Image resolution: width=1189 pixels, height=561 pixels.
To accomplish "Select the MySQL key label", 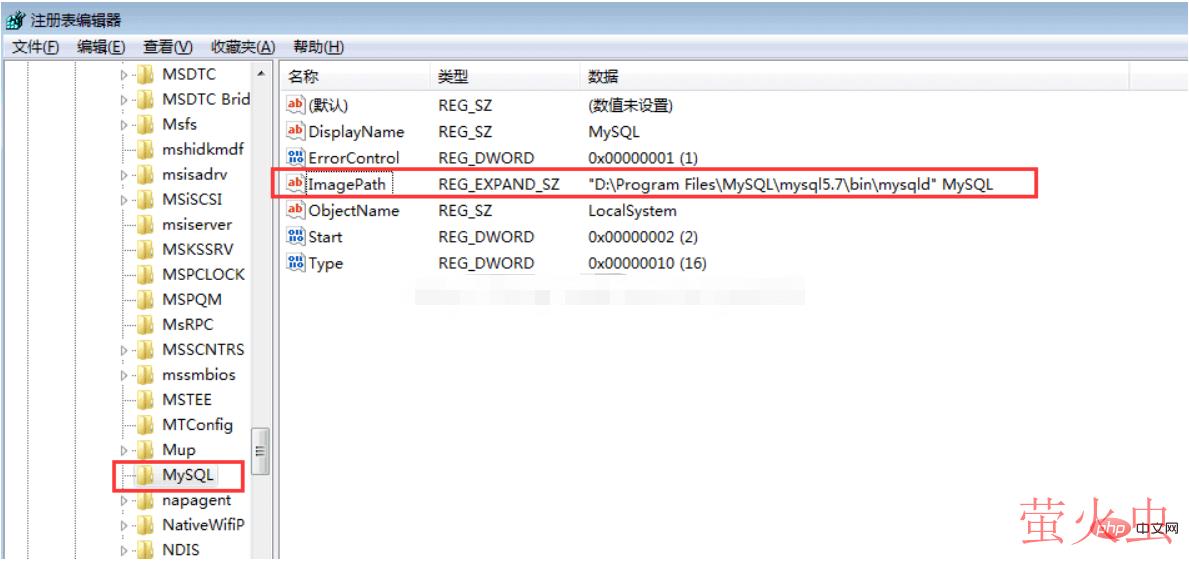I will pyautogui.click(x=188, y=475).
